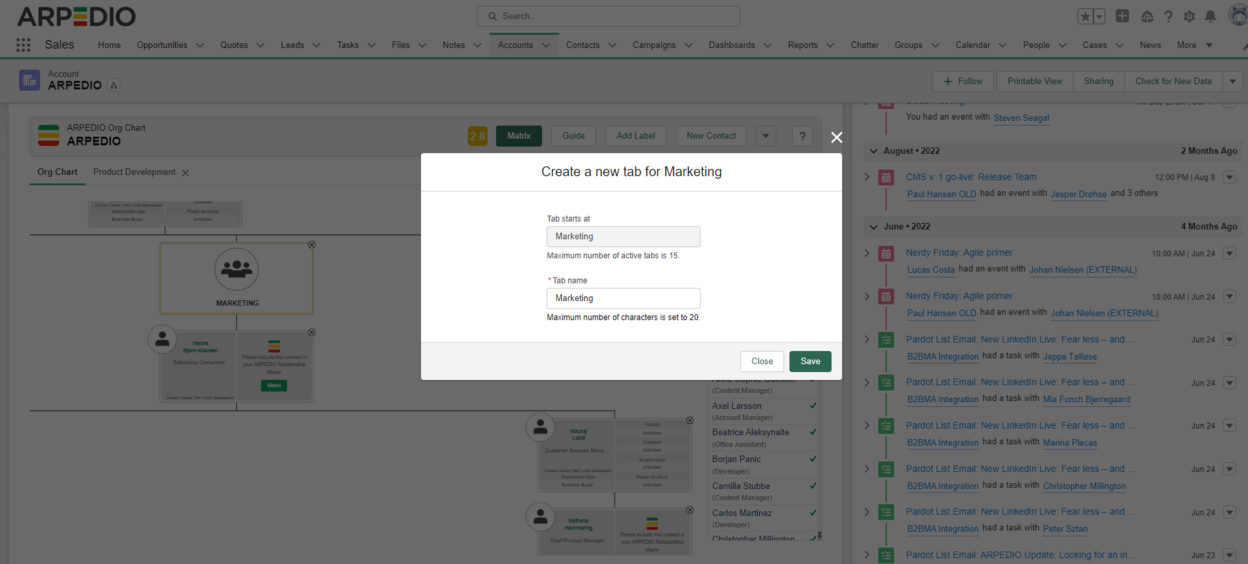Click the global Search box

tap(608, 16)
